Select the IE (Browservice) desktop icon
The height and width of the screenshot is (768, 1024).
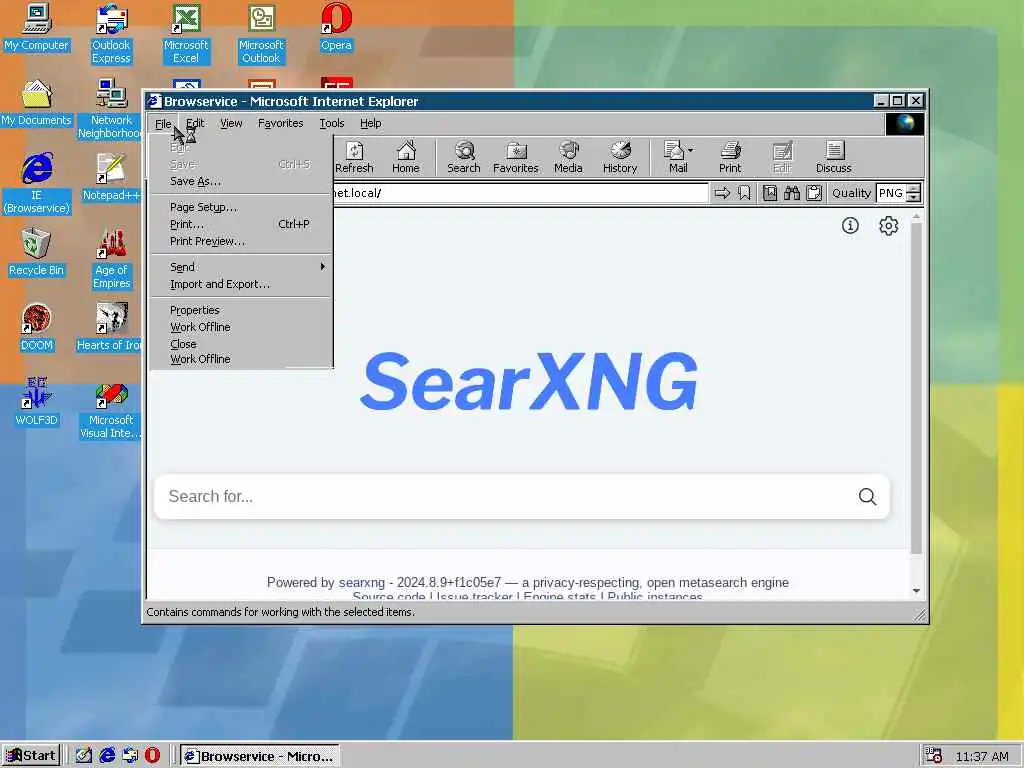37,184
